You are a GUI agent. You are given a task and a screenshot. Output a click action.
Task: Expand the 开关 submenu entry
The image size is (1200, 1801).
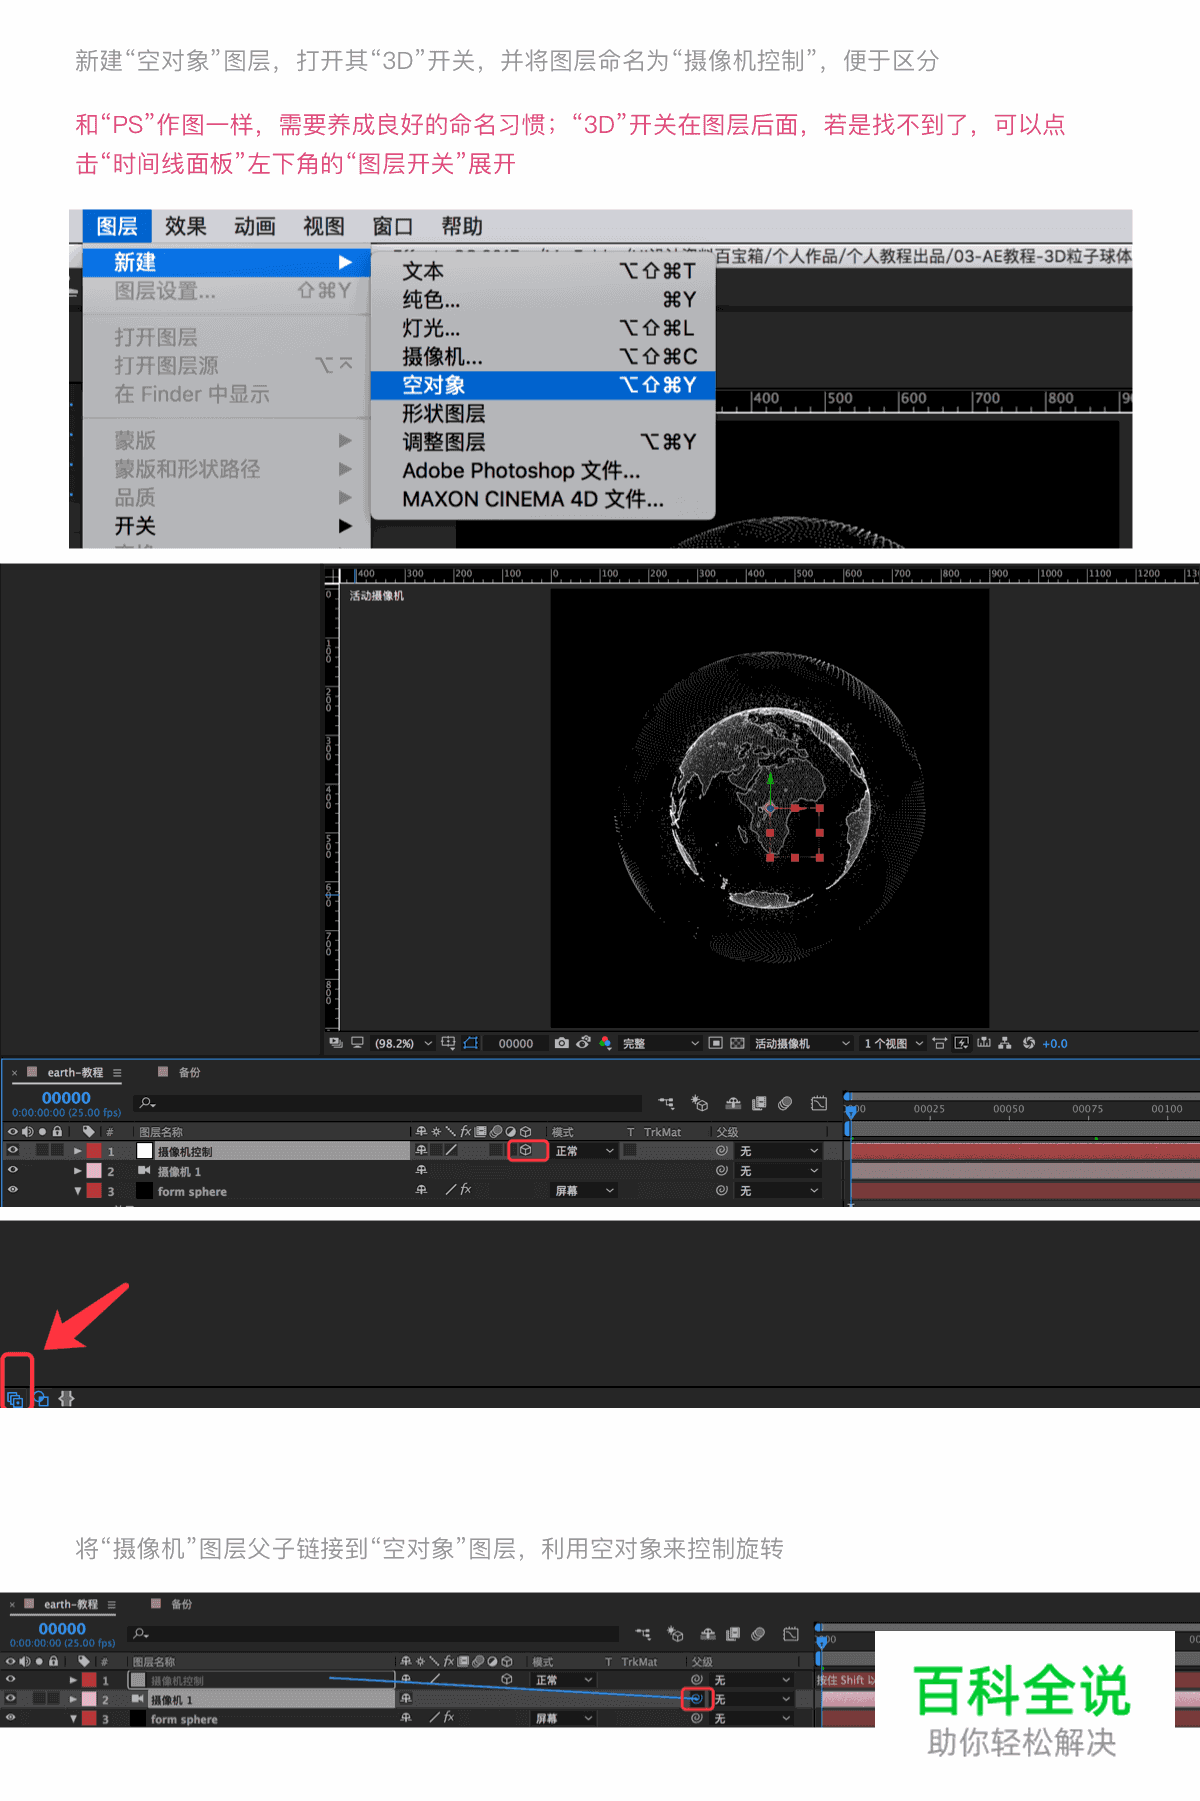(135, 526)
